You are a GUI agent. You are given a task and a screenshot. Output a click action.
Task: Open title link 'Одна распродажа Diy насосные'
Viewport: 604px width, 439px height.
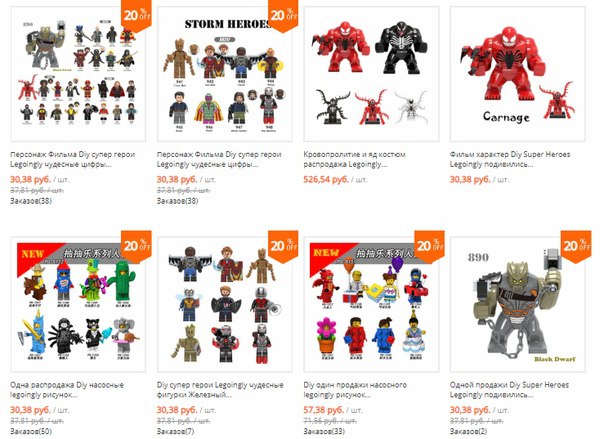[67, 385]
